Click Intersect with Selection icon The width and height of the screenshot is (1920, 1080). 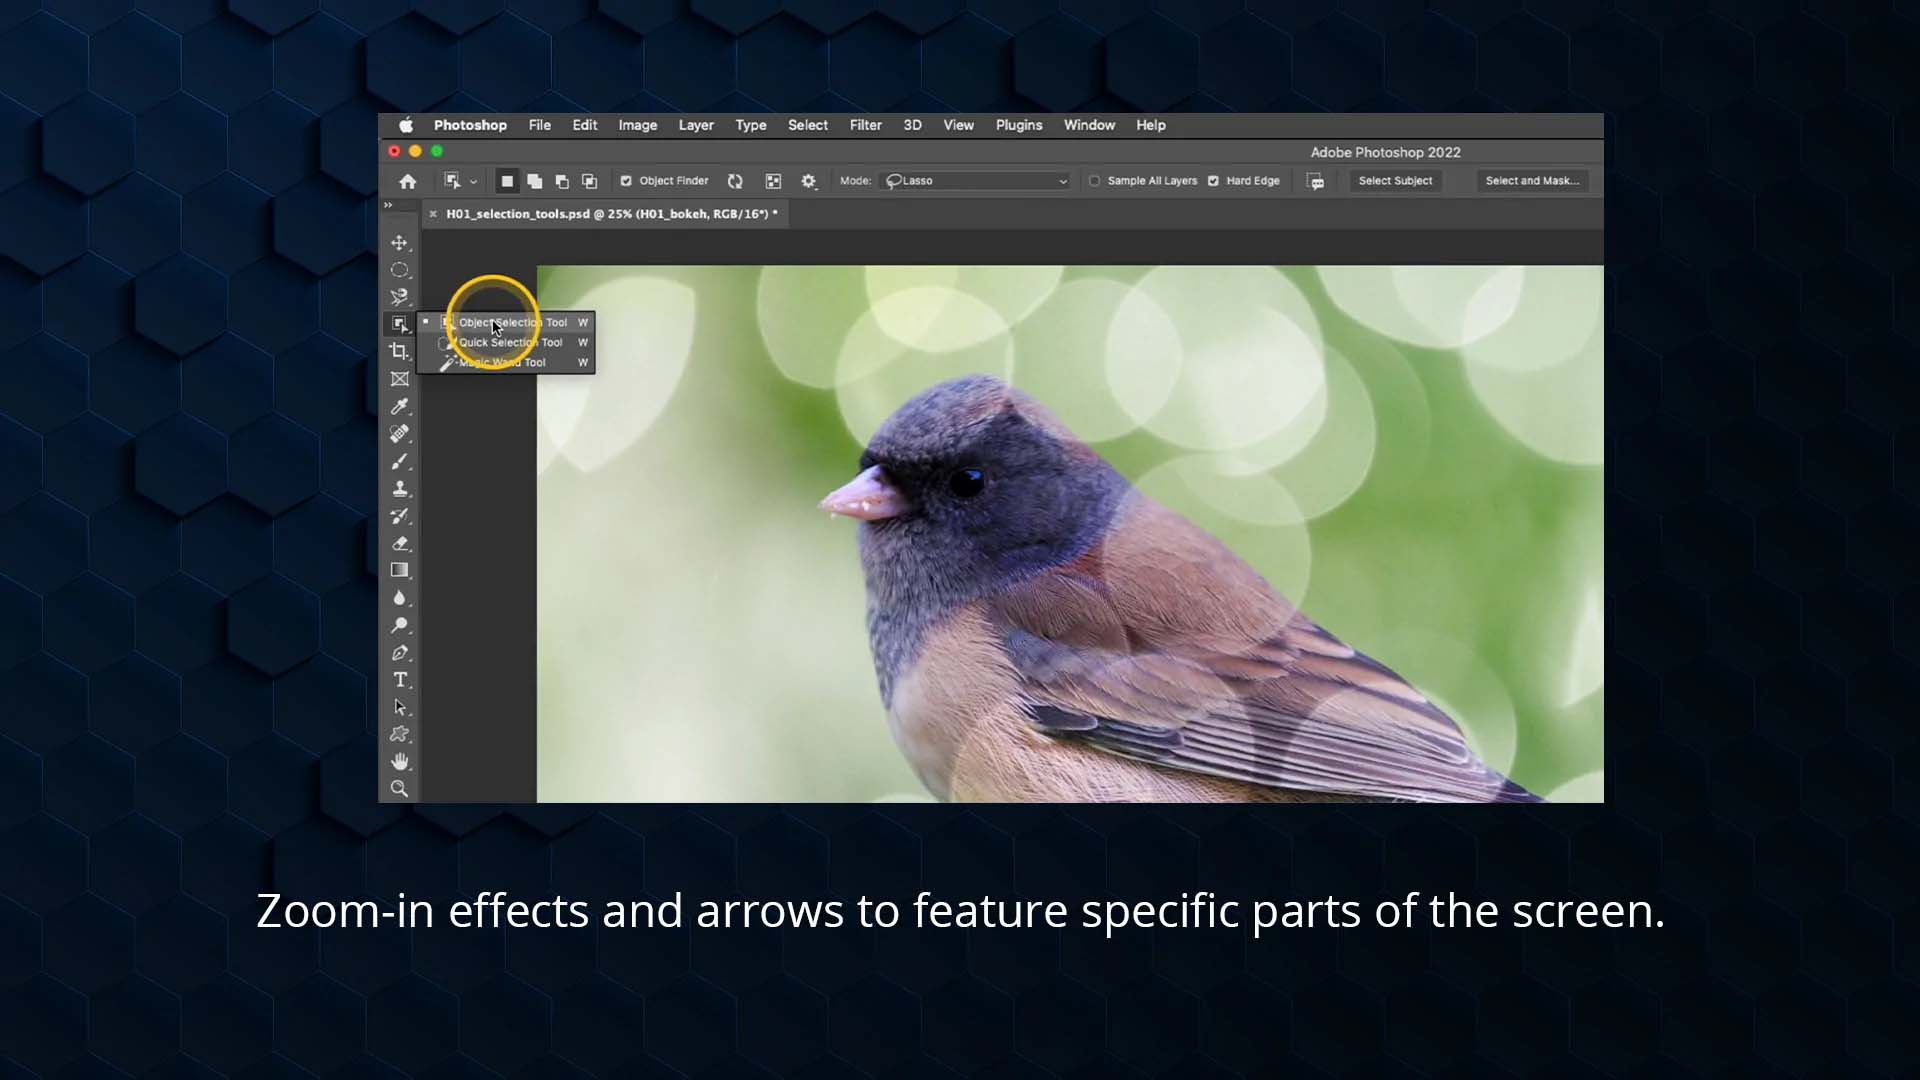pos(590,181)
